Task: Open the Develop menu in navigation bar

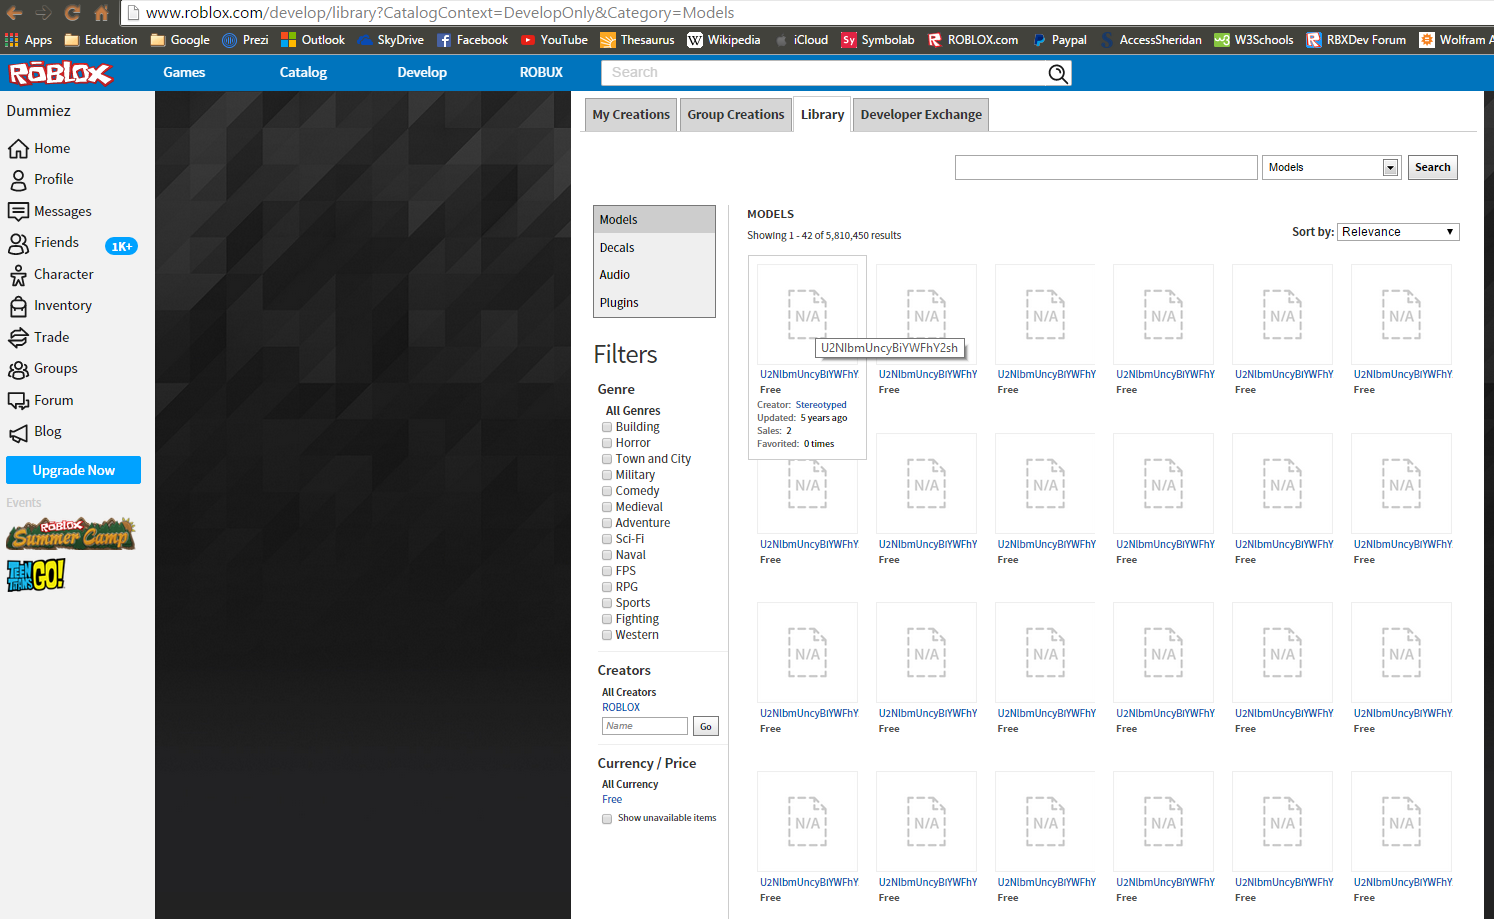Action: (x=422, y=73)
